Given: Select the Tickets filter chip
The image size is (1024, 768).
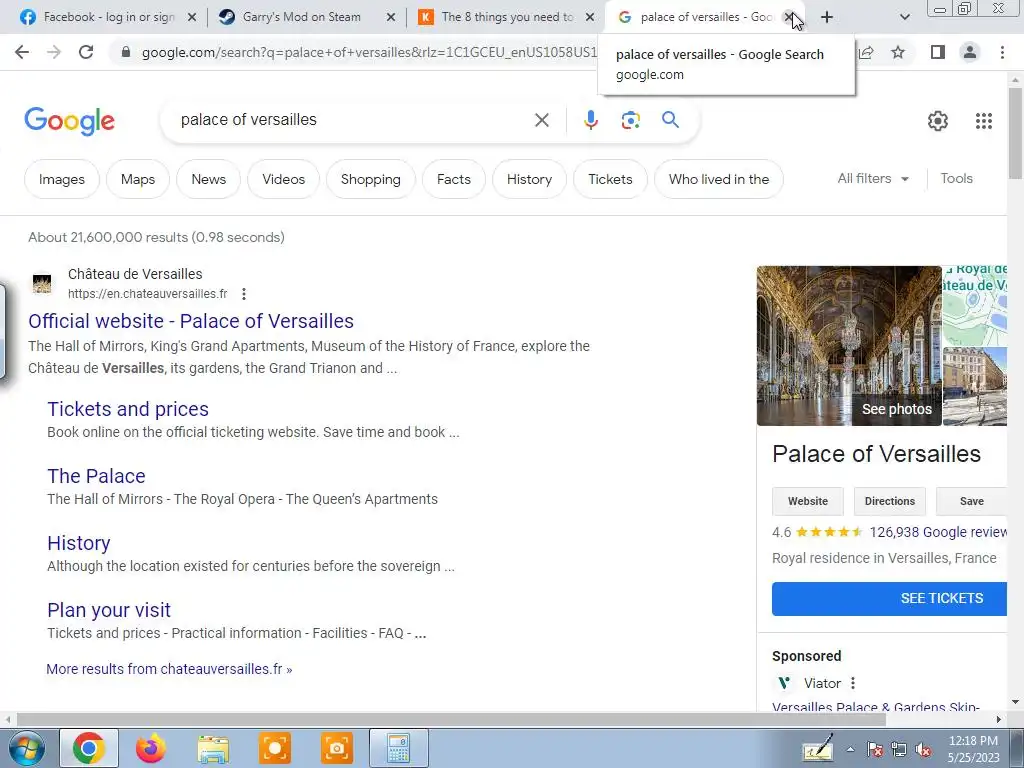Looking at the screenshot, I should (610, 179).
